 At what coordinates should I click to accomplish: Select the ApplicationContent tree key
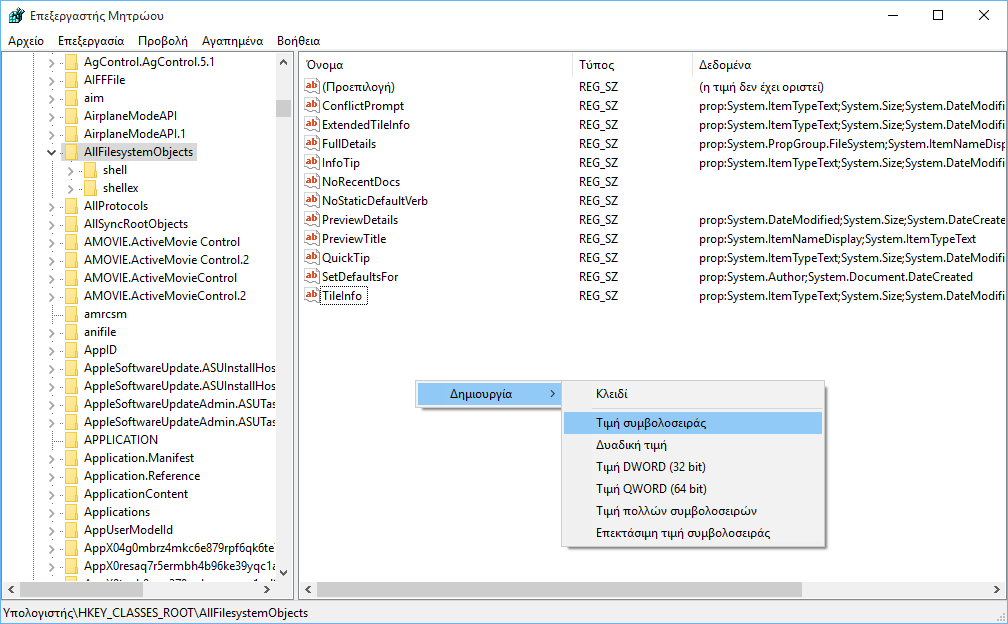coord(135,494)
